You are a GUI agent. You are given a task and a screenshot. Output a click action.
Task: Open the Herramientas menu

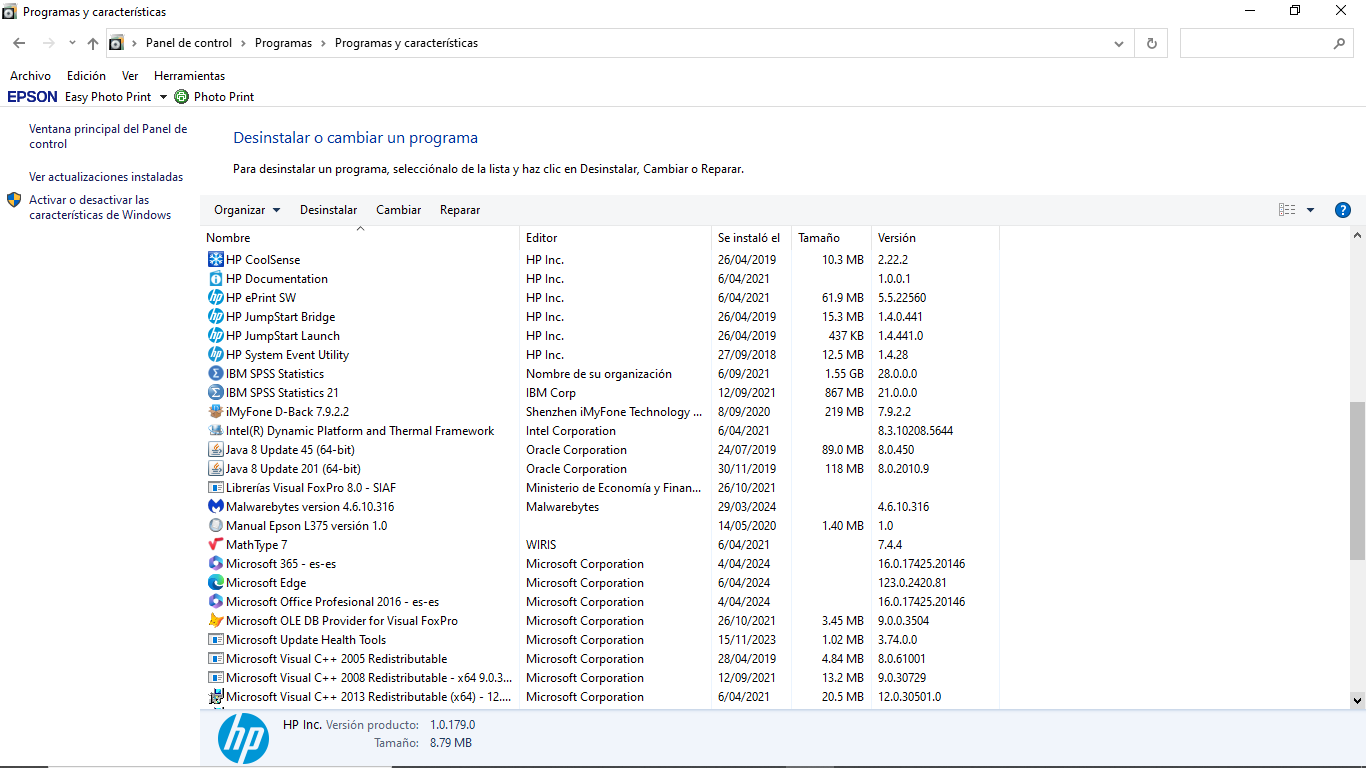189,76
